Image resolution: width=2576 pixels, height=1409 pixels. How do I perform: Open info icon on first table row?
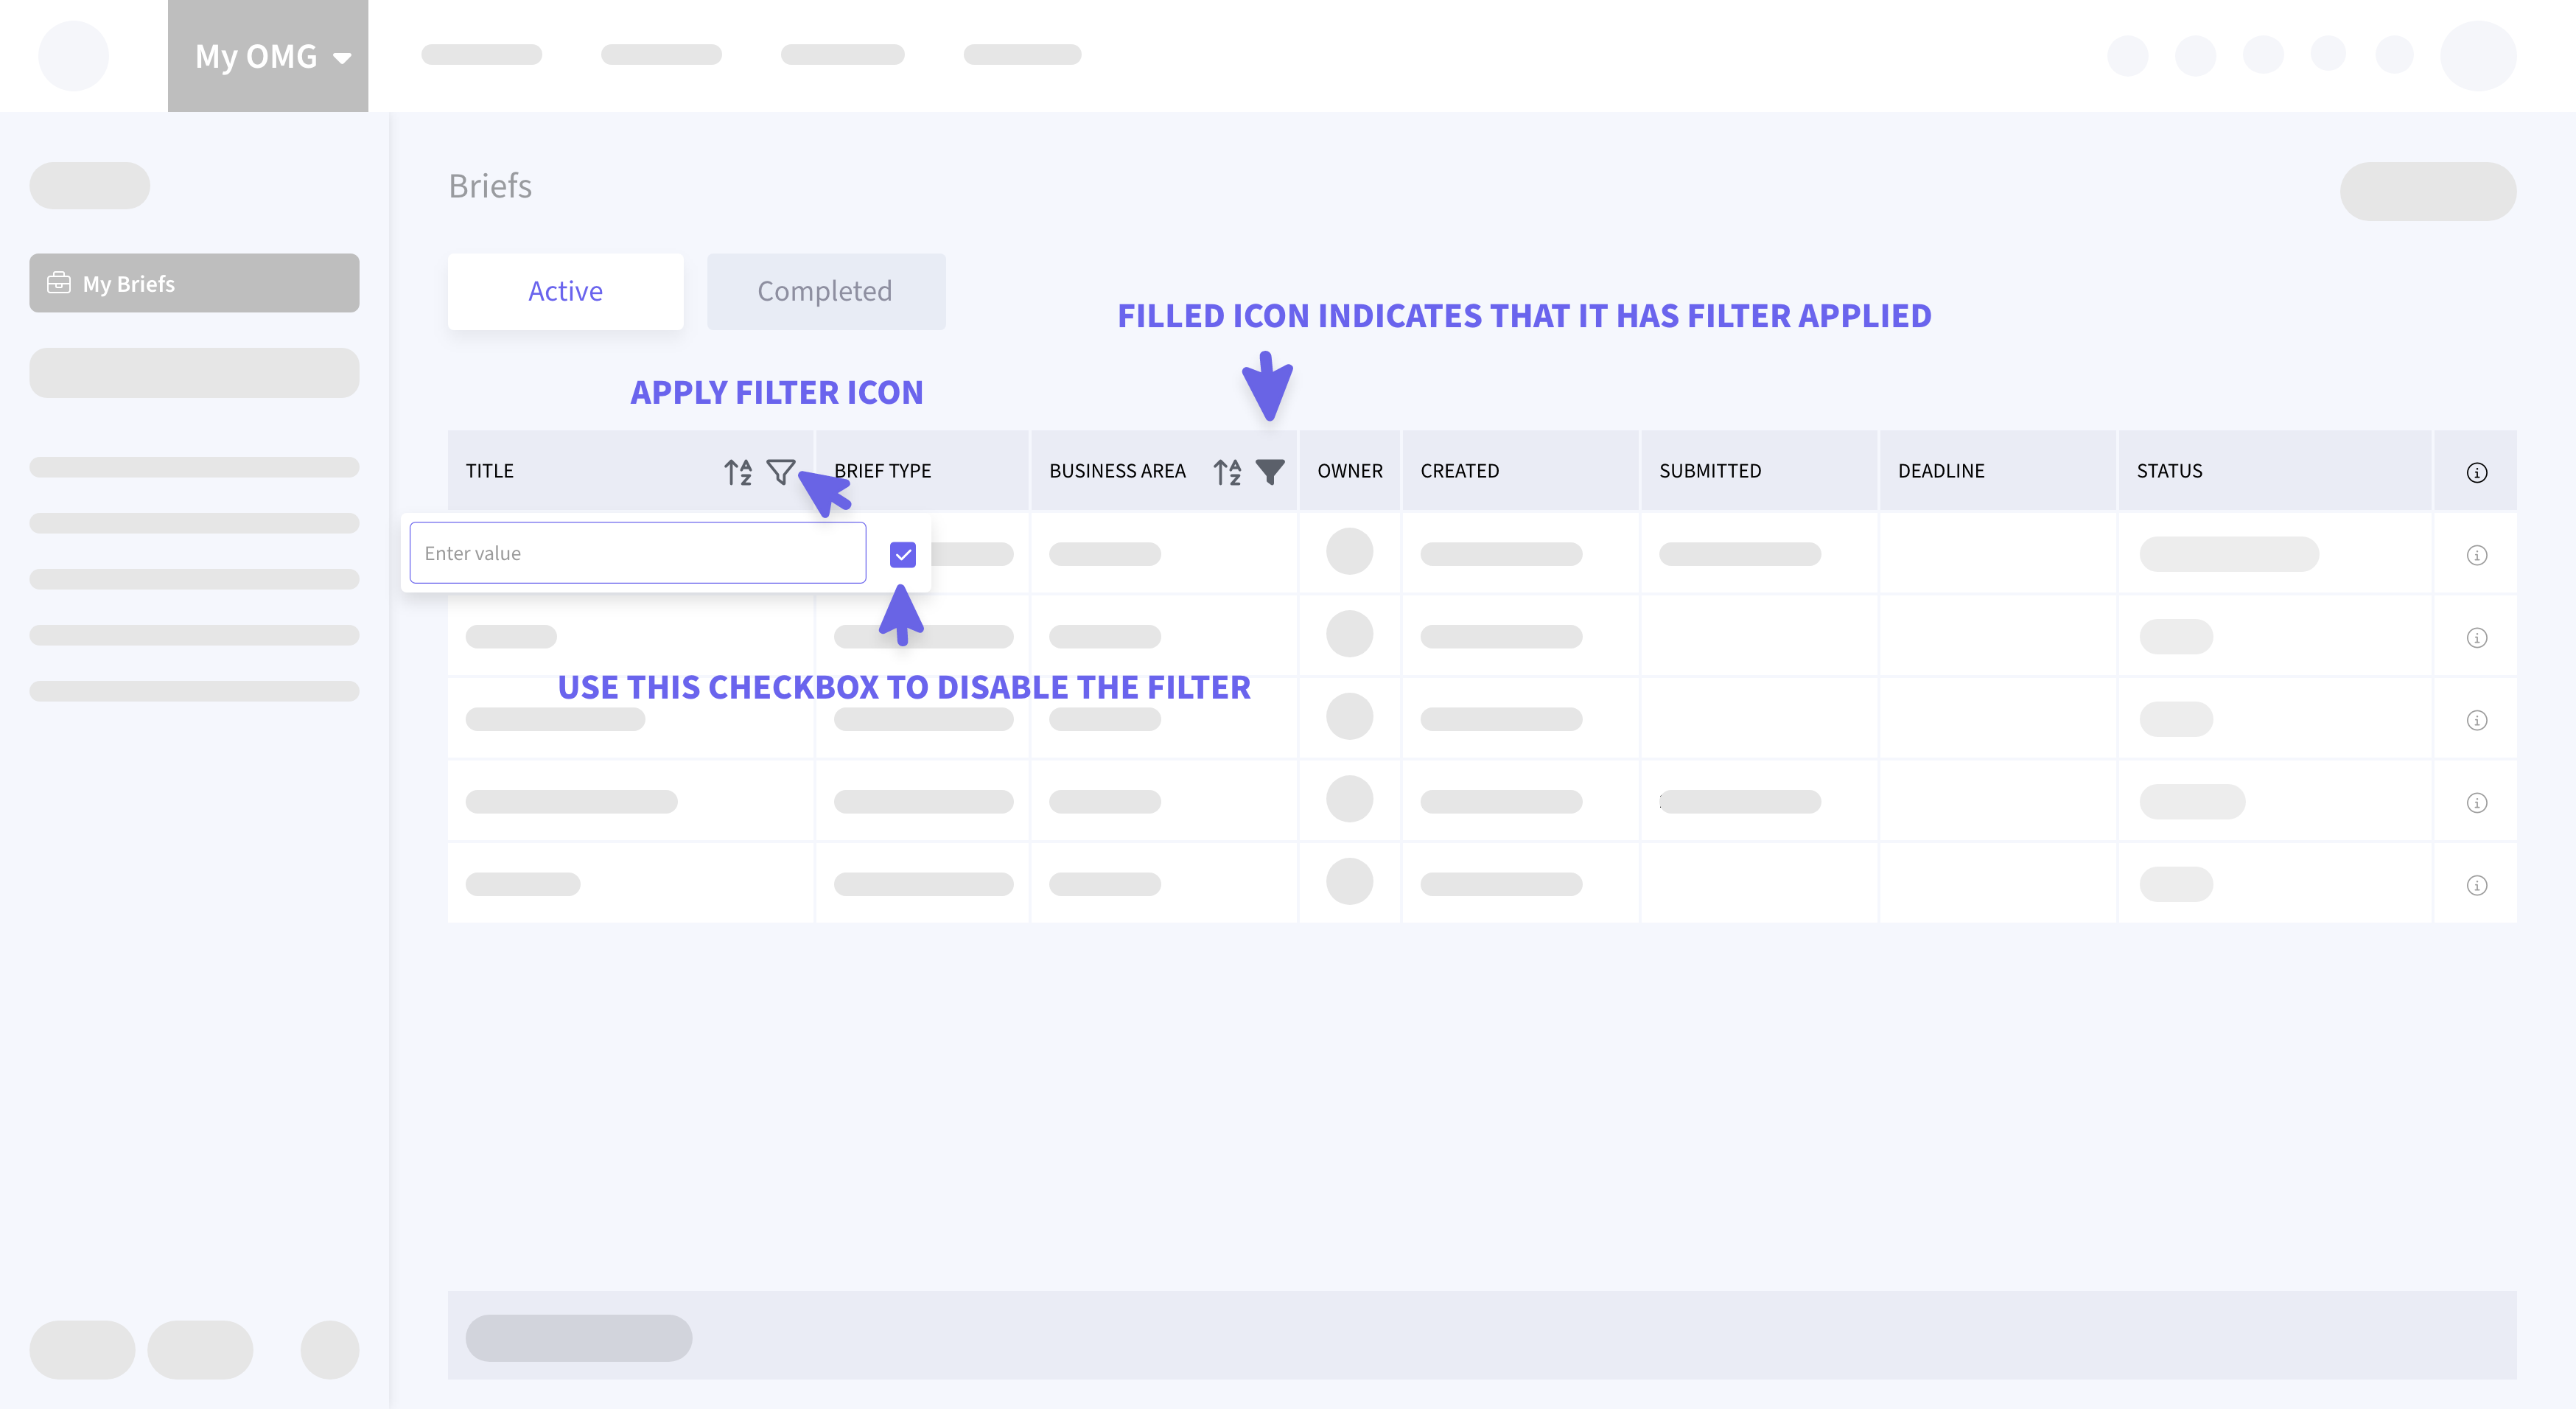pyautogui.click(x=2476, y=555)
